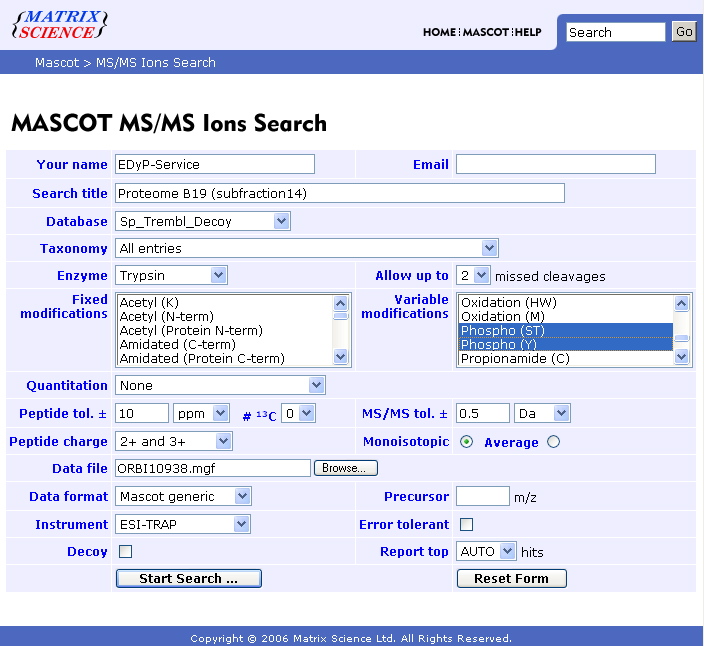Click the Mascot breadcrumb link
This screenshot has width=704, height=646.
click(56, 62)
